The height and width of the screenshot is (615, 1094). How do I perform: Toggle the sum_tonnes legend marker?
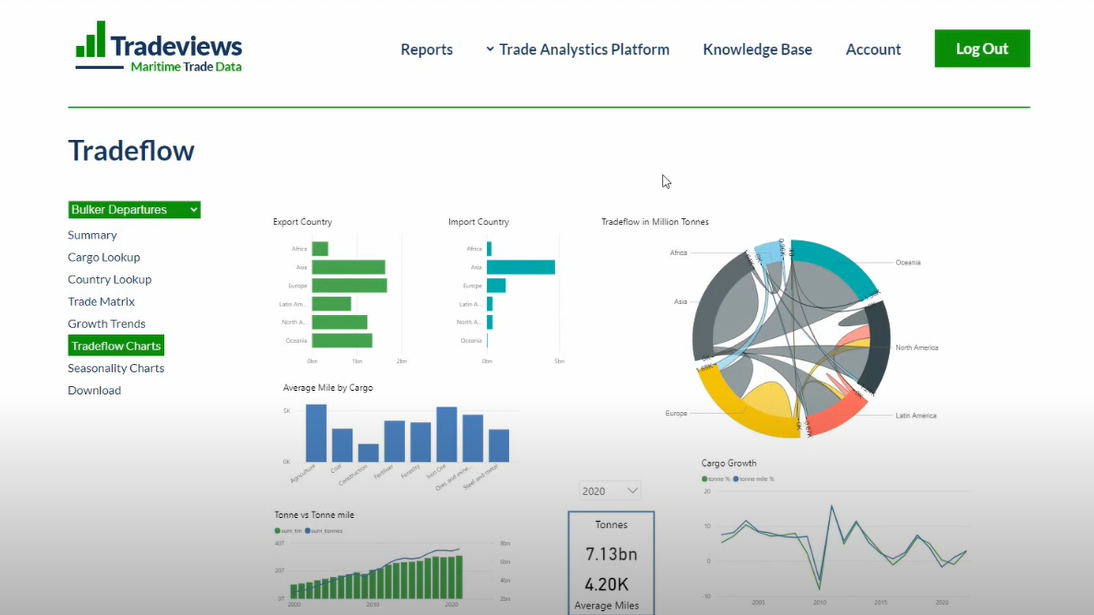point(308,531)
